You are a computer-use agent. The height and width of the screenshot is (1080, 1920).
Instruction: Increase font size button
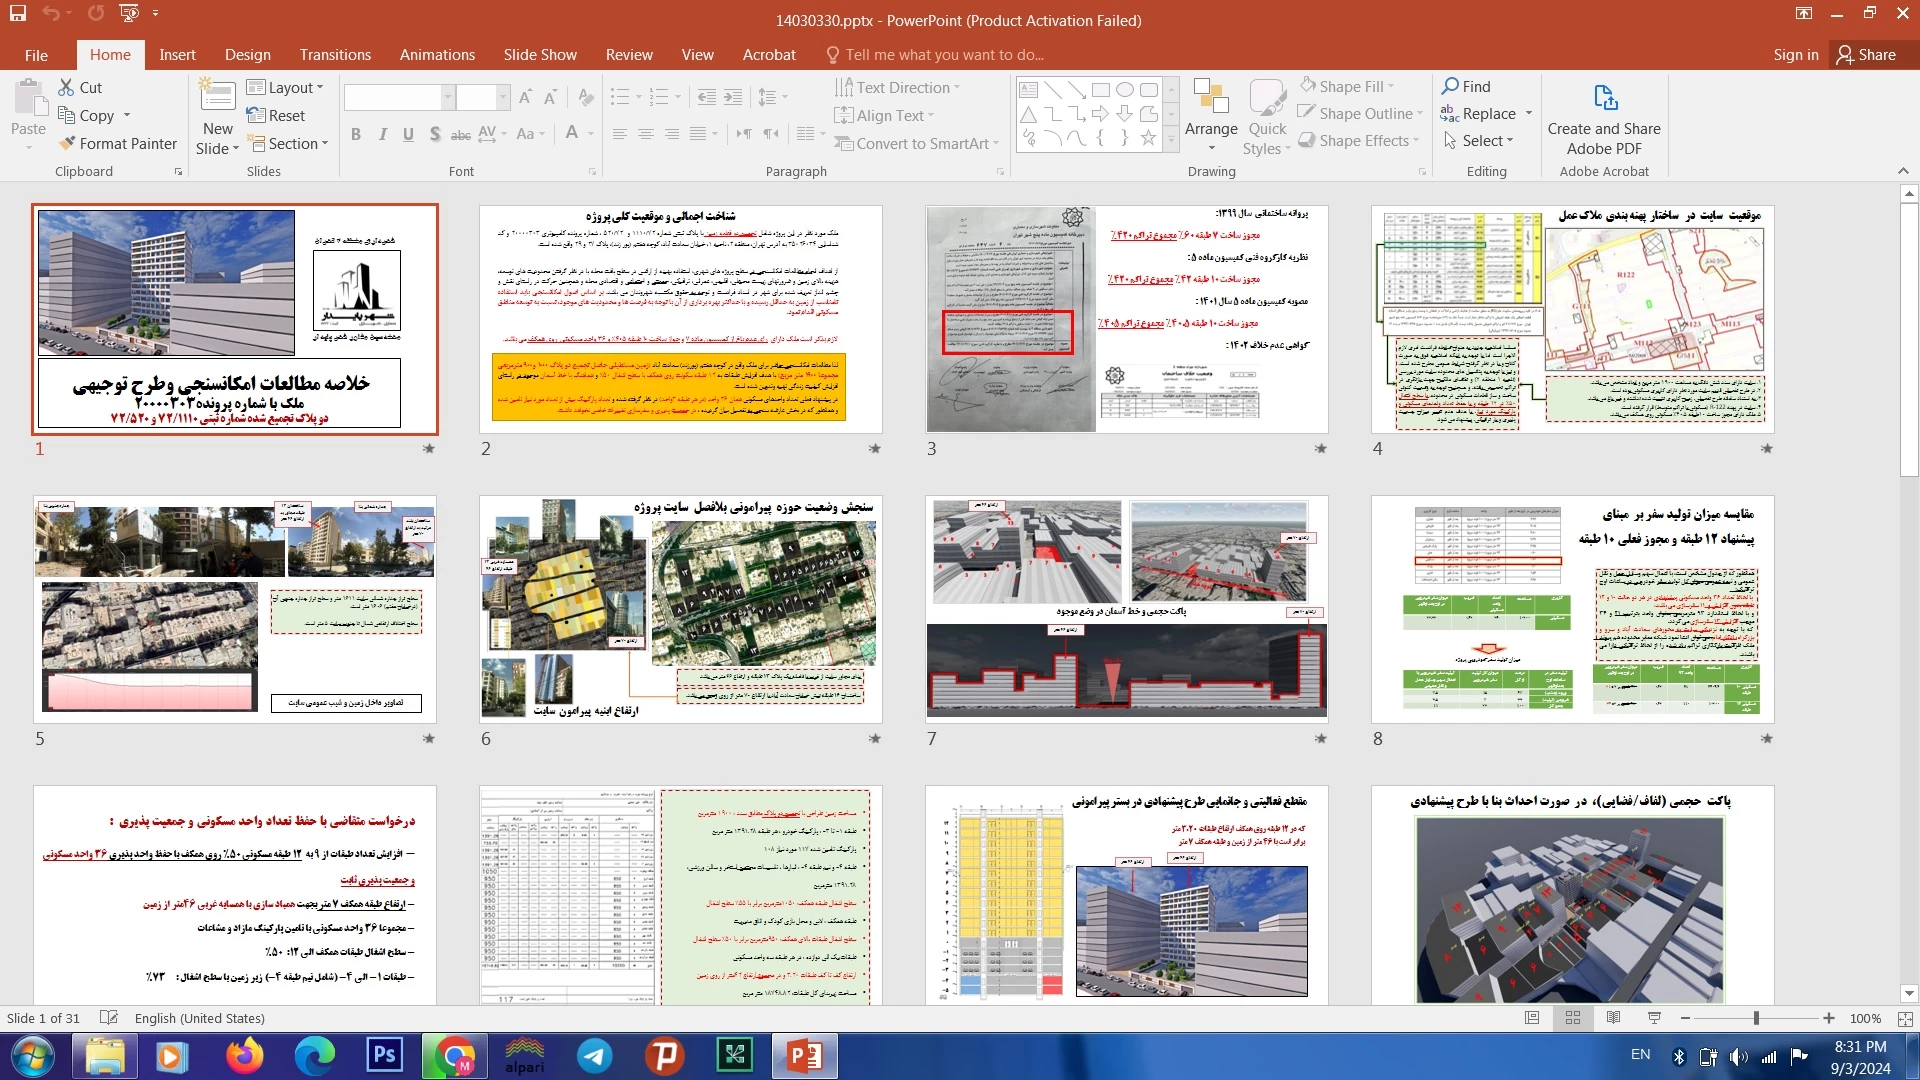[524, 97]
